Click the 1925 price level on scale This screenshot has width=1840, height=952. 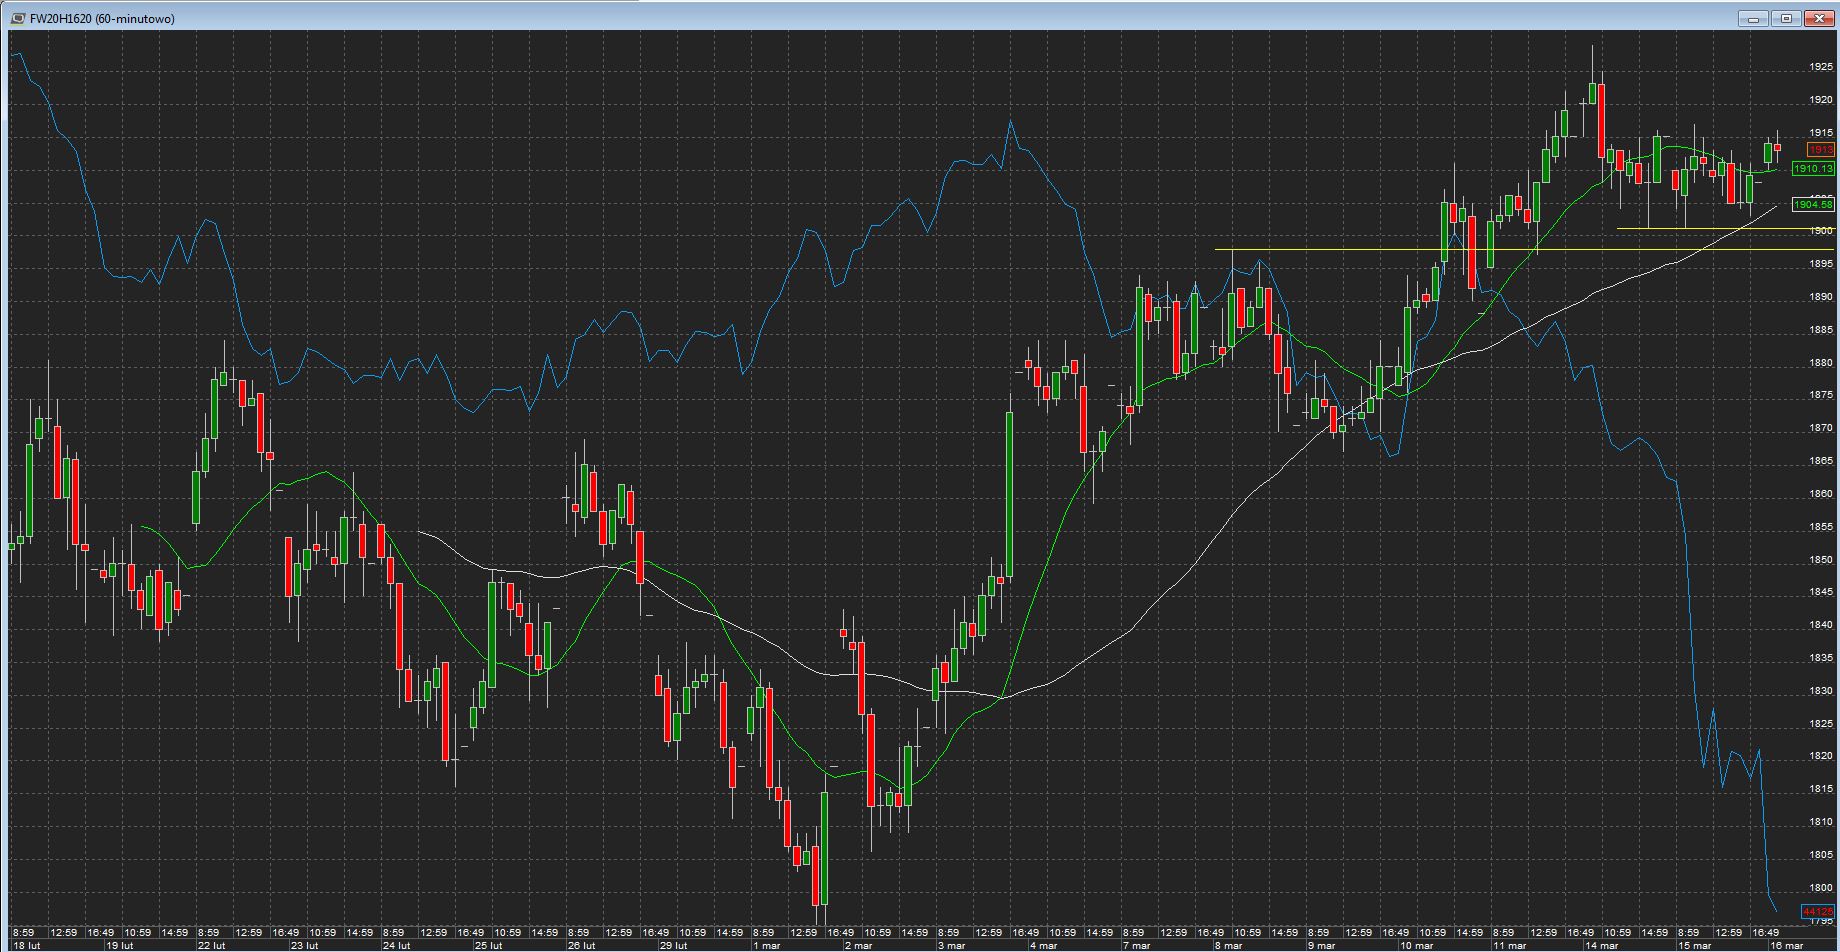(x=1820, y=67)
